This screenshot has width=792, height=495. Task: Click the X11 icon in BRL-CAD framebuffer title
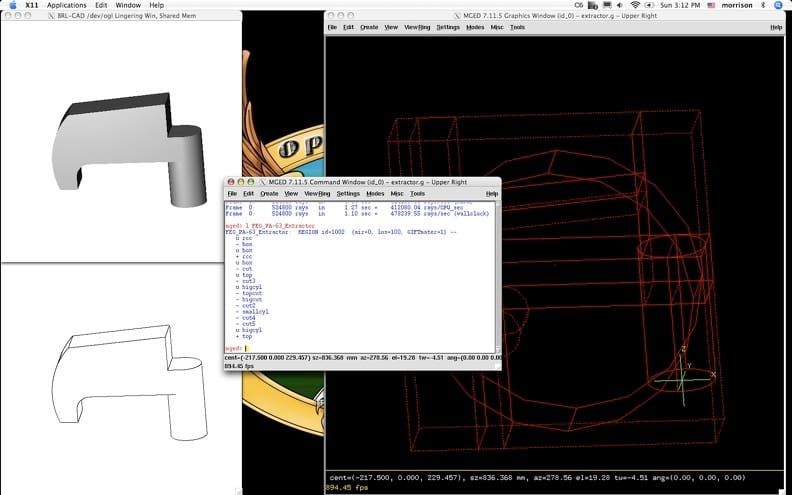point(51,16)
